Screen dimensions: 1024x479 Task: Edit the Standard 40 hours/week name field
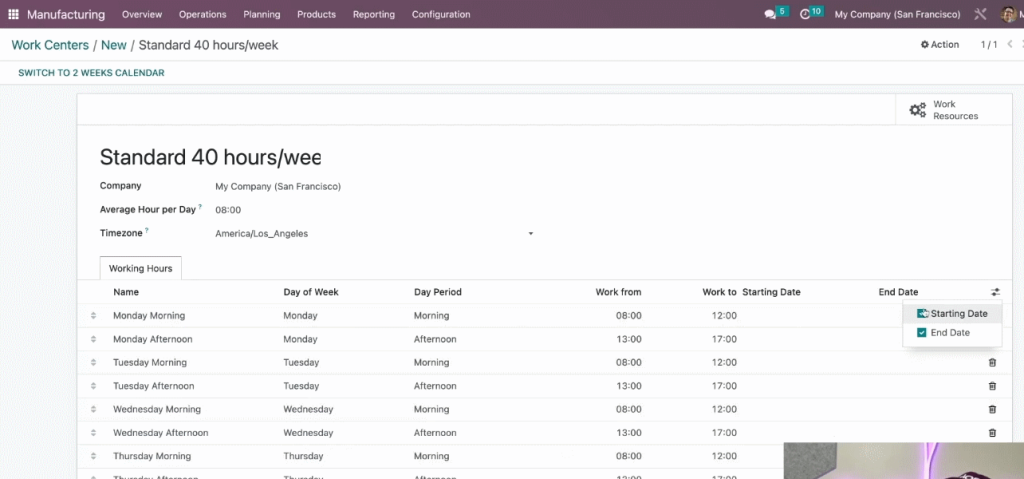(x=210, y=157)
